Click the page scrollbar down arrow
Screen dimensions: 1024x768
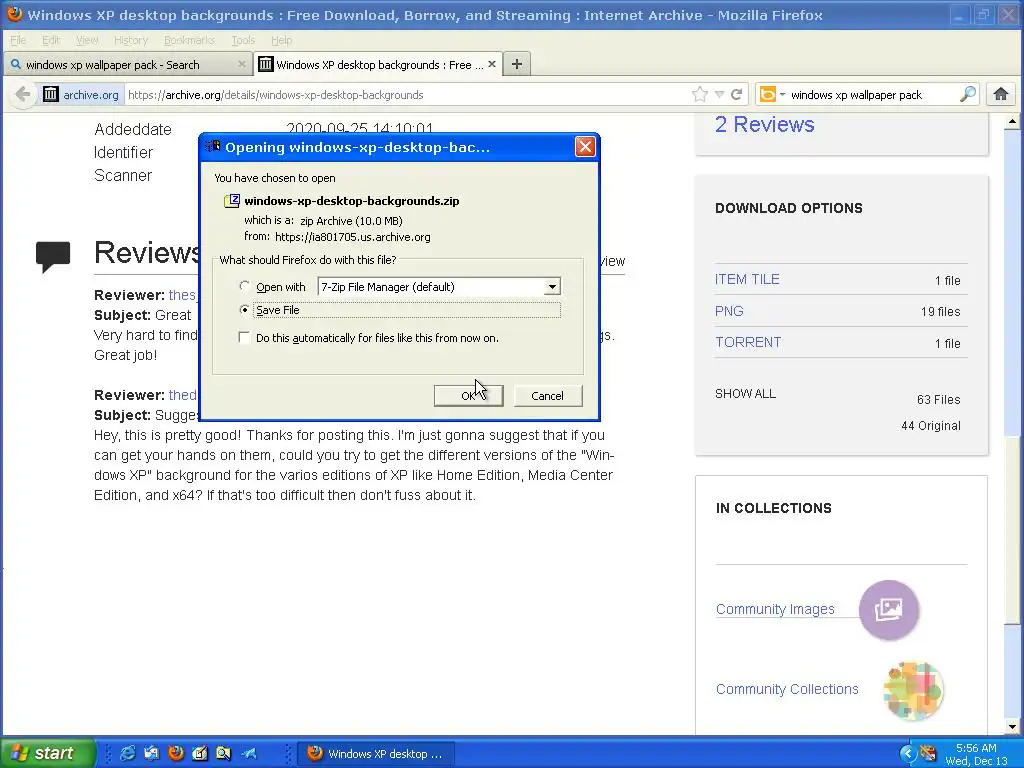pyautogui.click(x=1012, y=726)
